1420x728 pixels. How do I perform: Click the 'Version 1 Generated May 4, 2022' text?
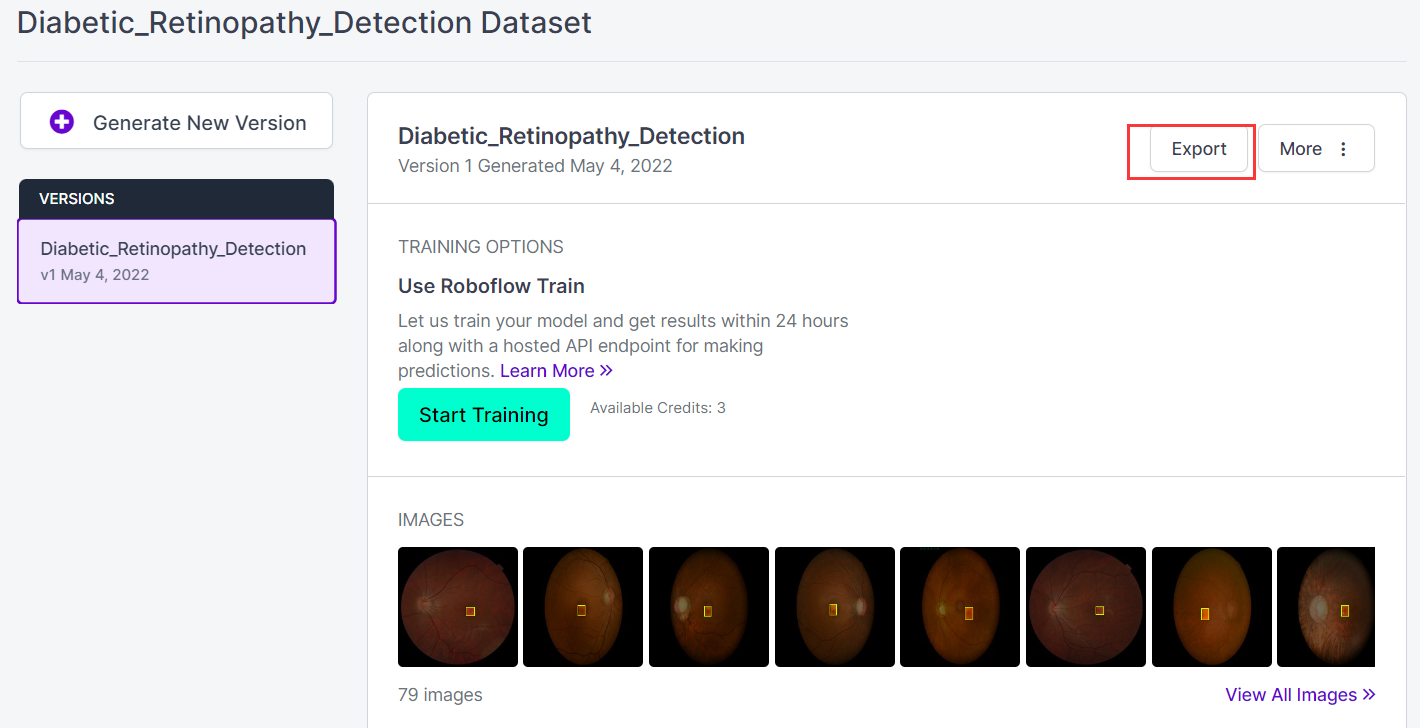(x=535, y=166)
